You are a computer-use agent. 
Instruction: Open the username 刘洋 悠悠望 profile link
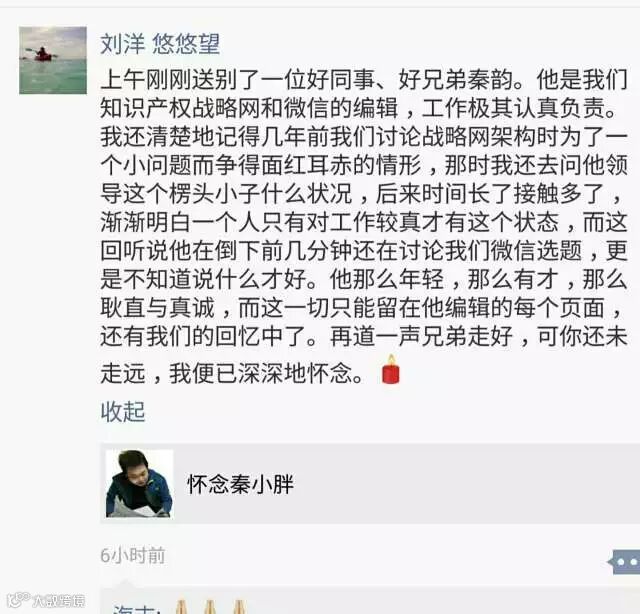coord(160,44)
